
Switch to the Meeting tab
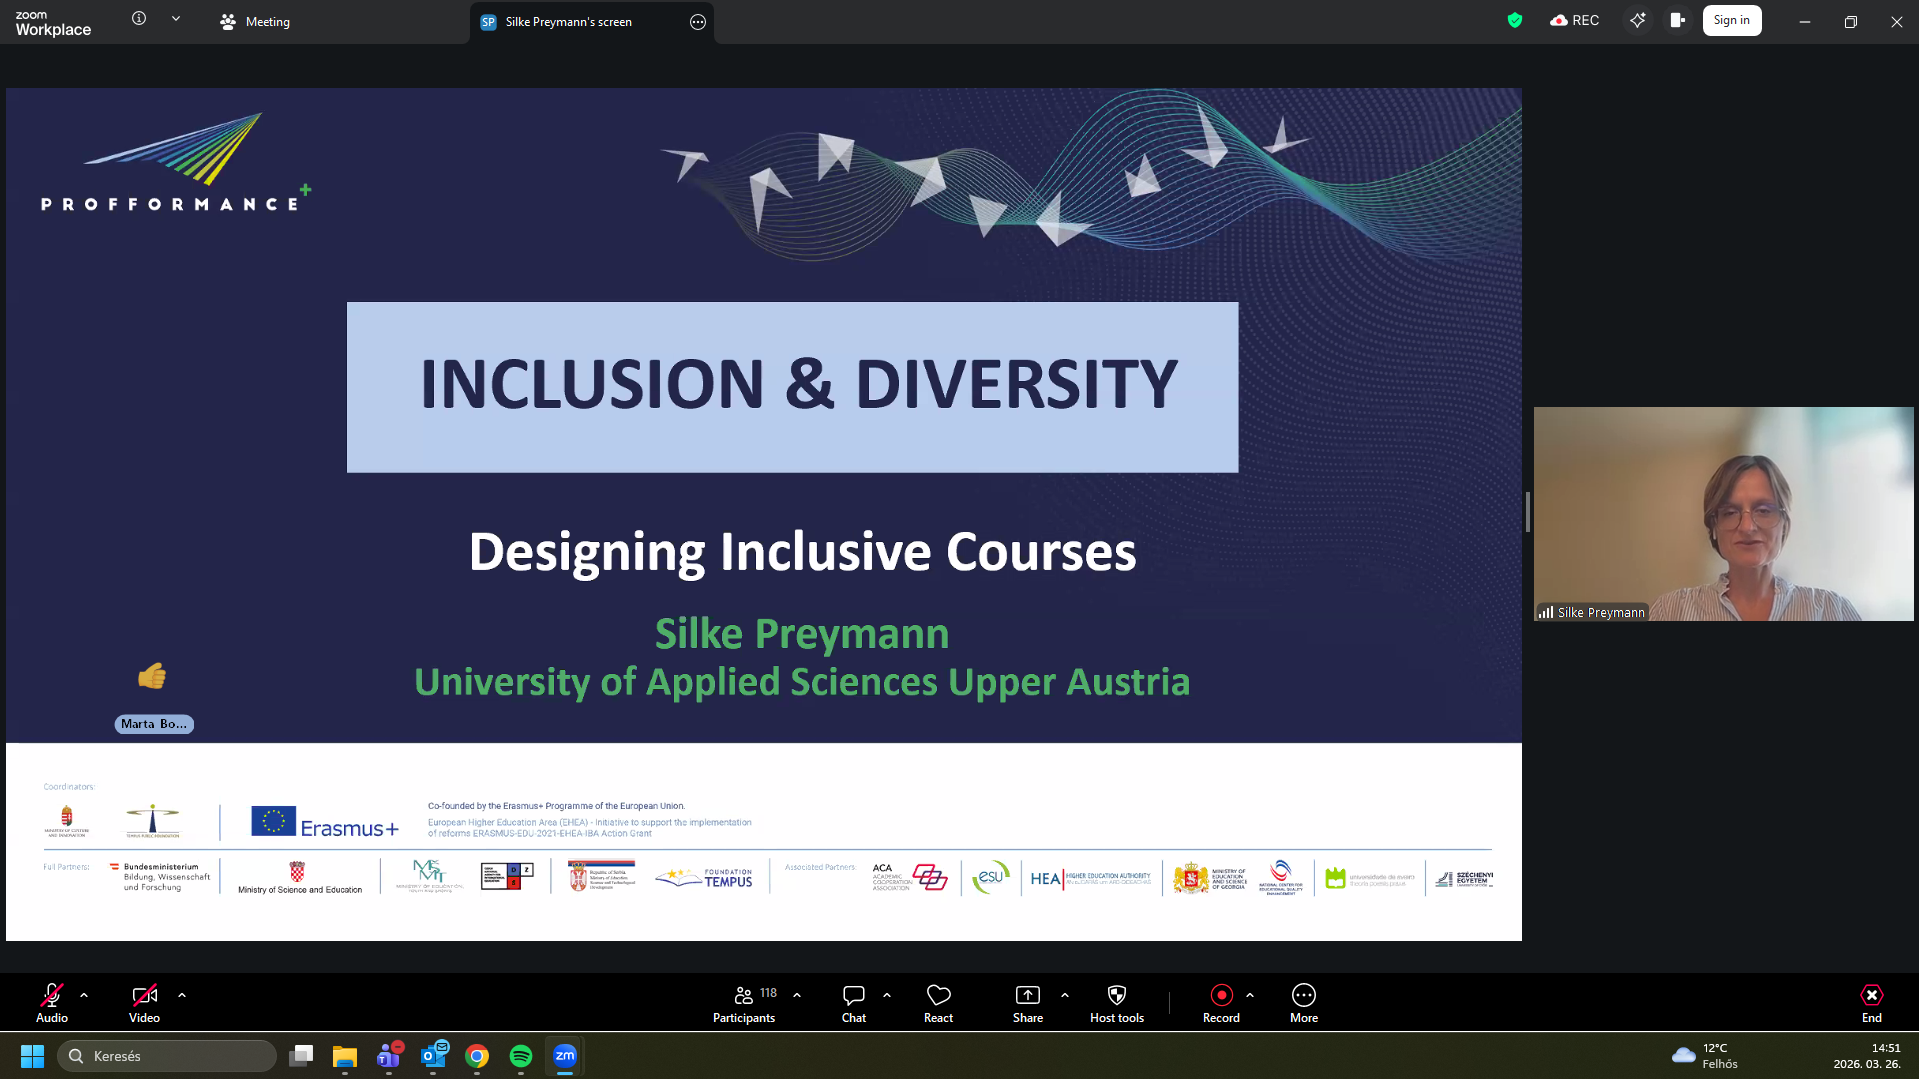[256, 22]
